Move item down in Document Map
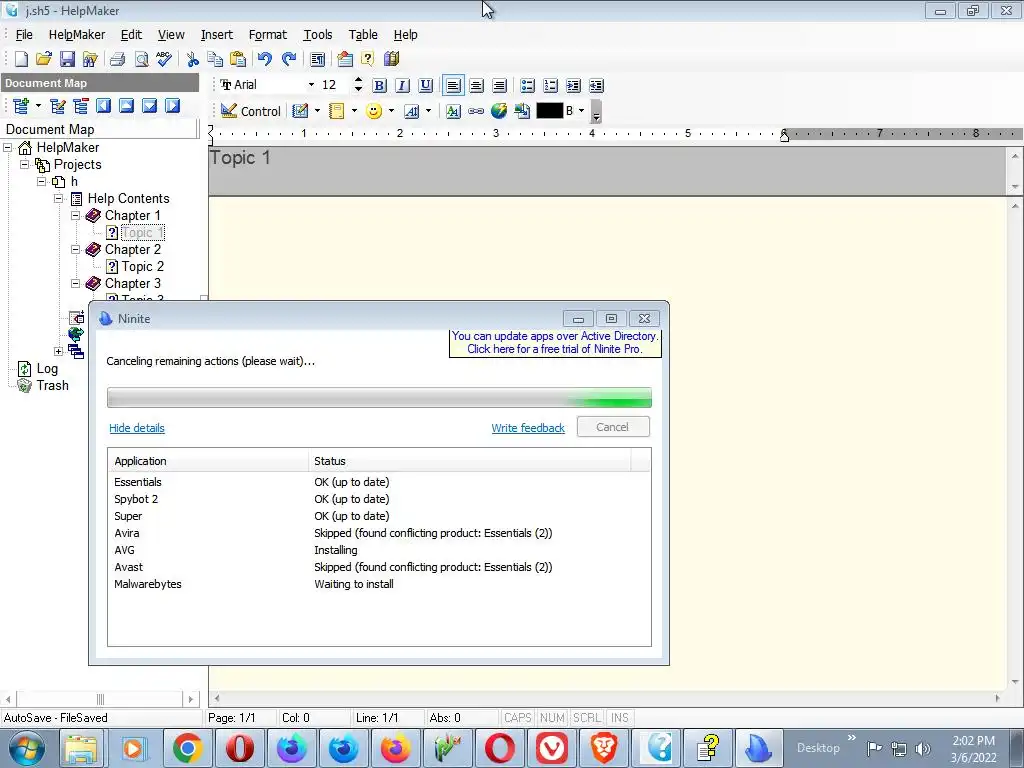The width and height of the screenshot is (1024, 768). point(150,106)
